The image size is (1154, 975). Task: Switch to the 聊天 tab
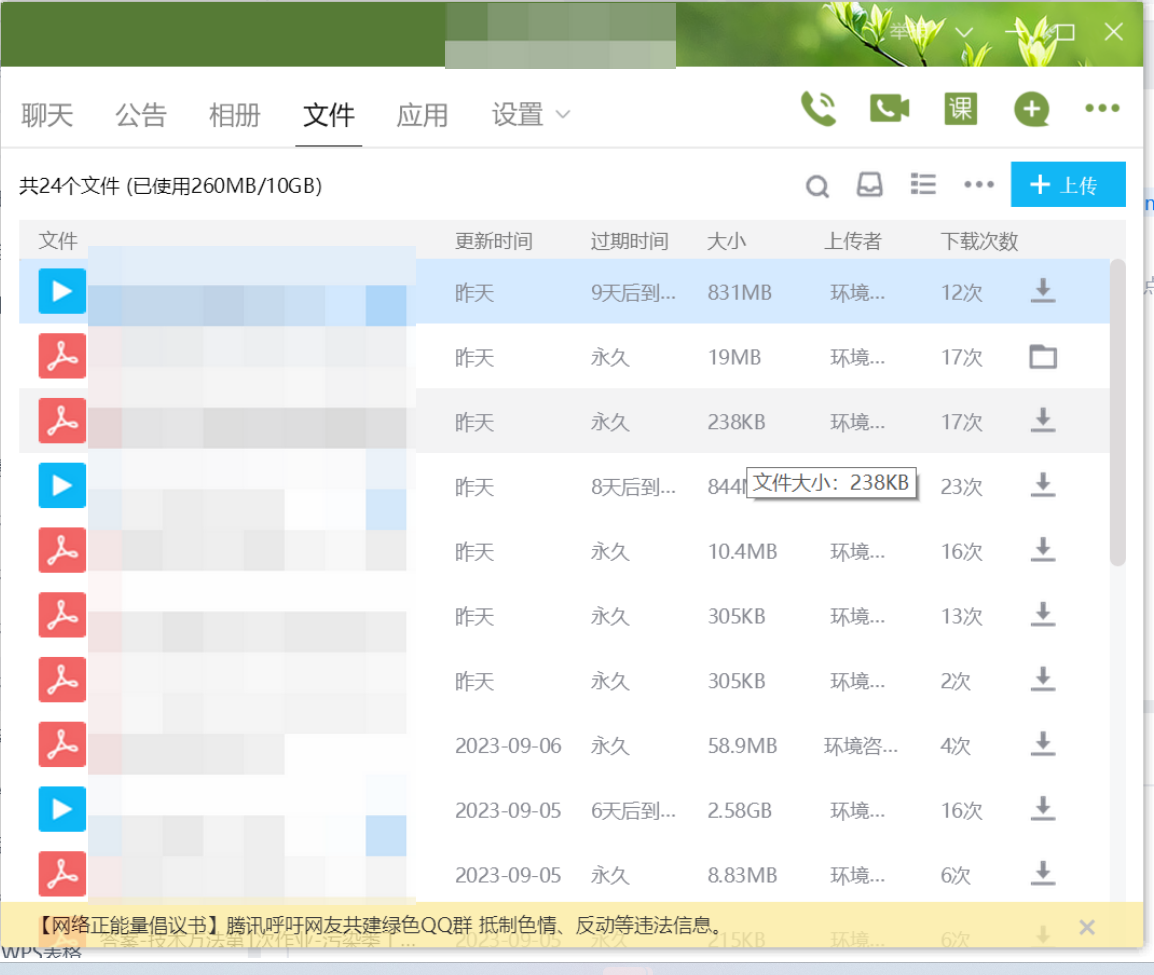[48, 115]
